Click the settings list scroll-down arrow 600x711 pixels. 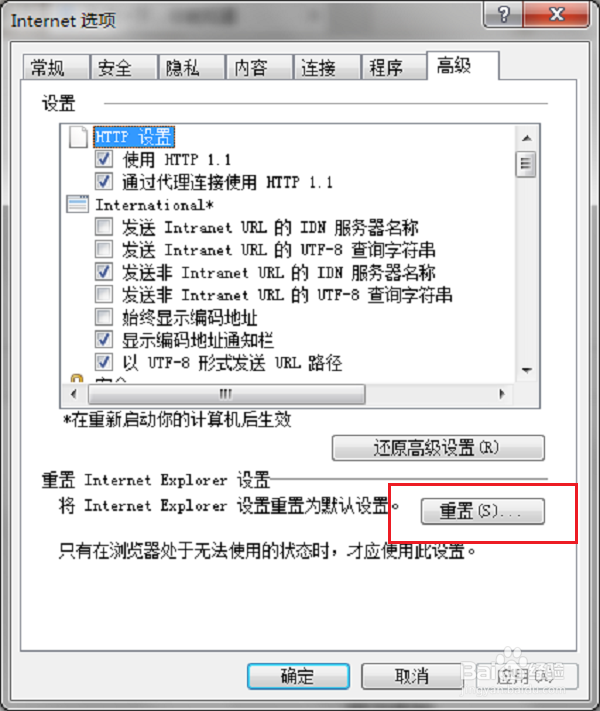pos(527,370)
